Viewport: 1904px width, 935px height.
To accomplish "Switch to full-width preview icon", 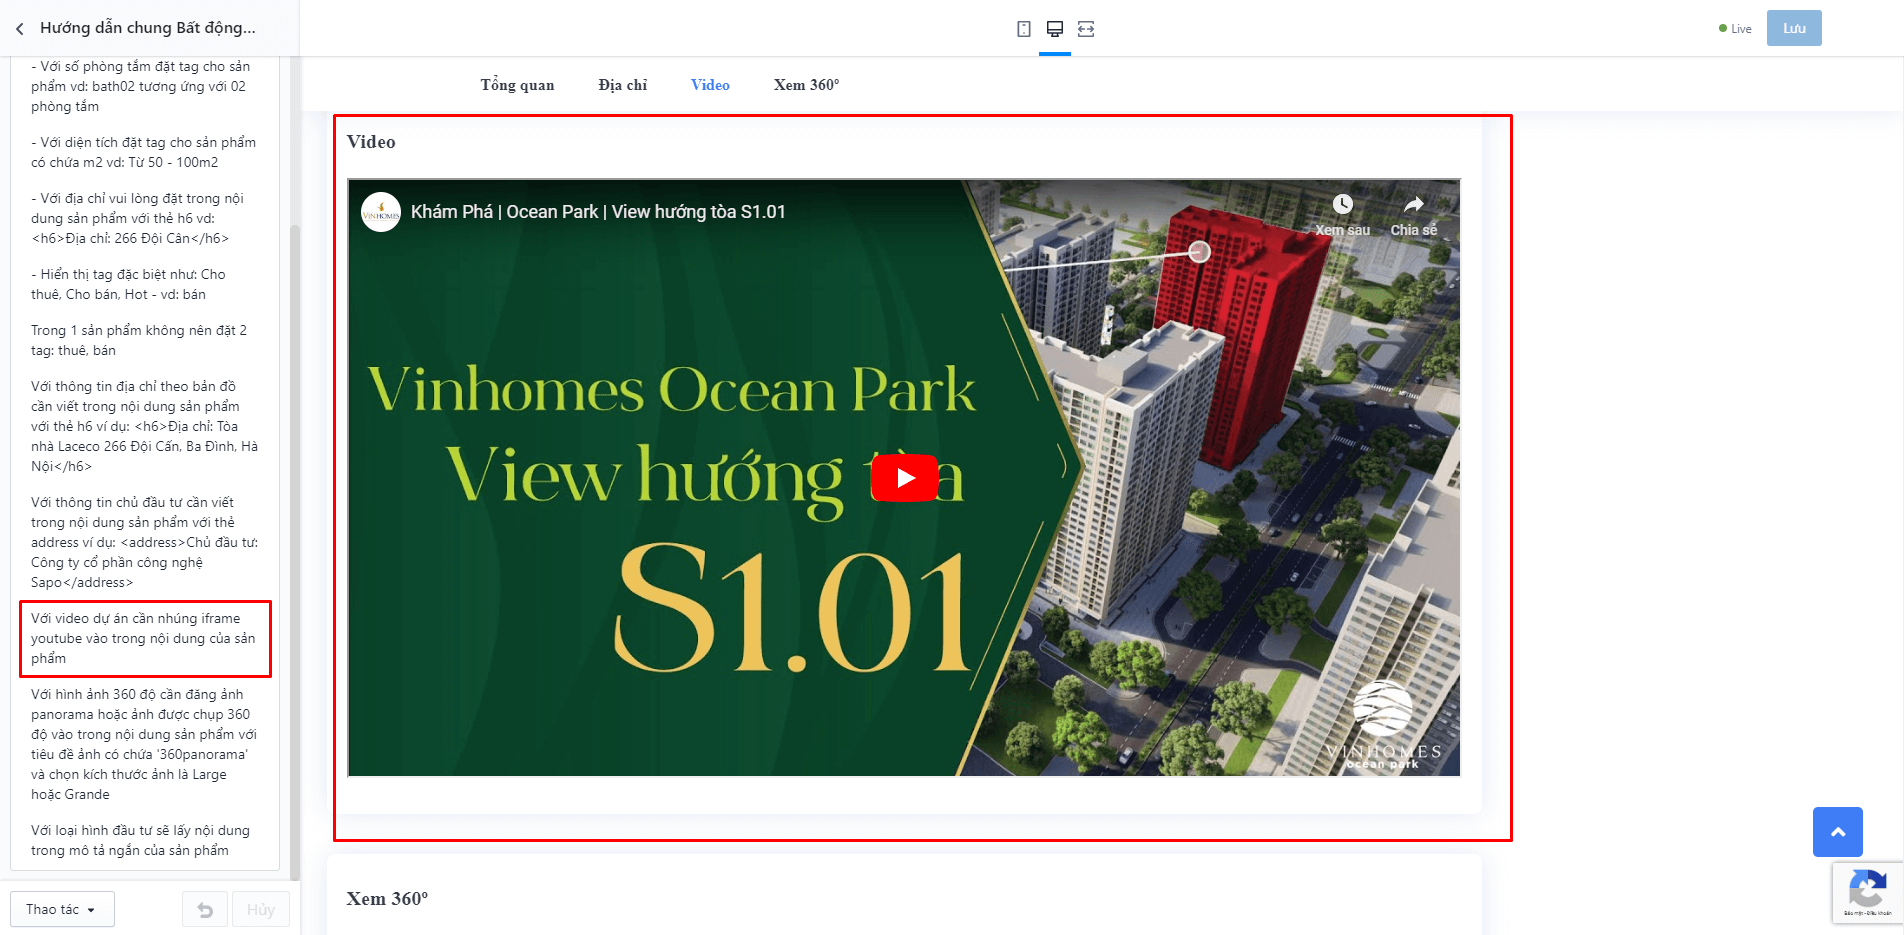I will point(1086,29).
